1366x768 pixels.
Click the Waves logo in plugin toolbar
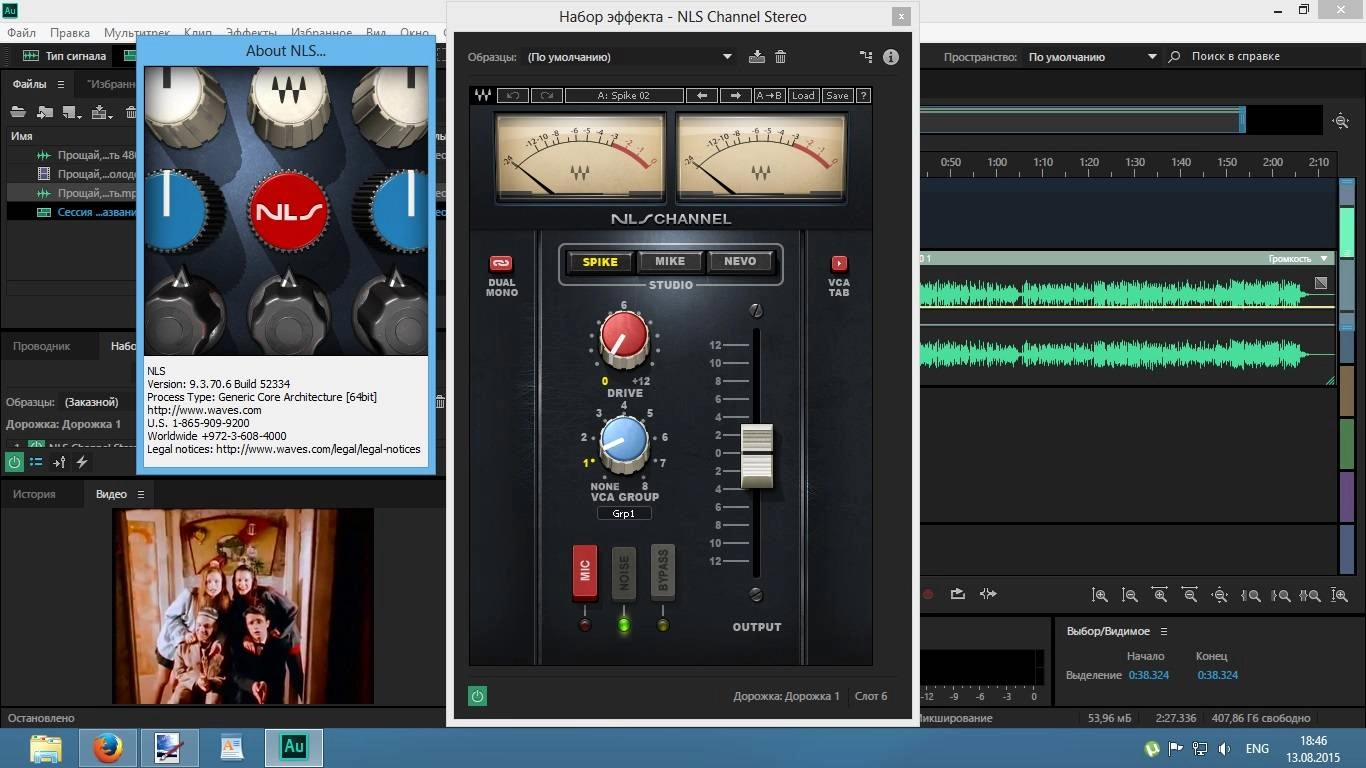pos(483,96)
